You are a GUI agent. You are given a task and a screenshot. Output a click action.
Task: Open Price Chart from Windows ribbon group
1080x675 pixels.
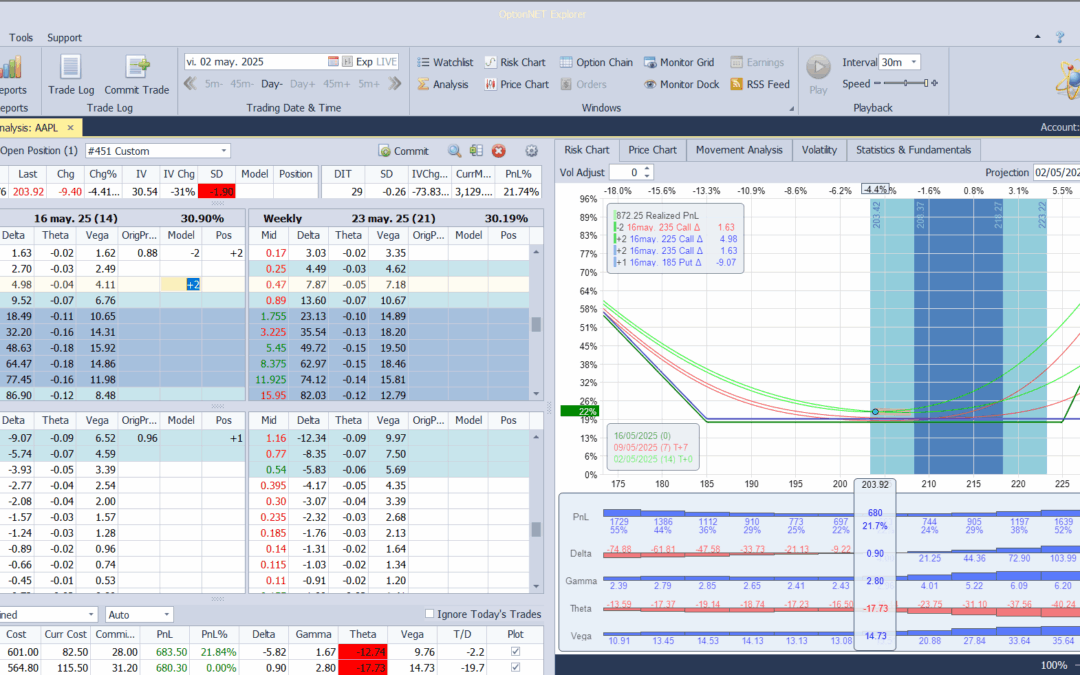pos(517,84)
